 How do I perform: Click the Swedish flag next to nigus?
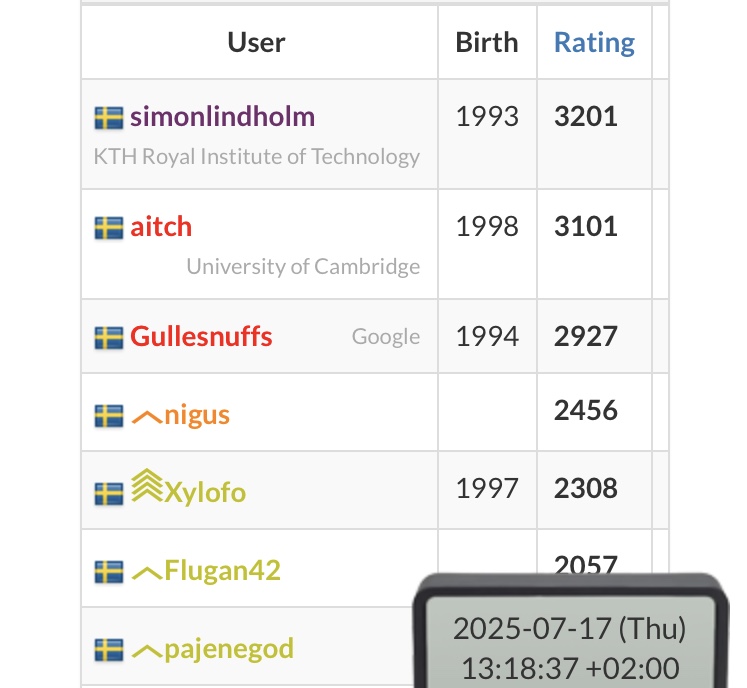click(x=109, y=416)
